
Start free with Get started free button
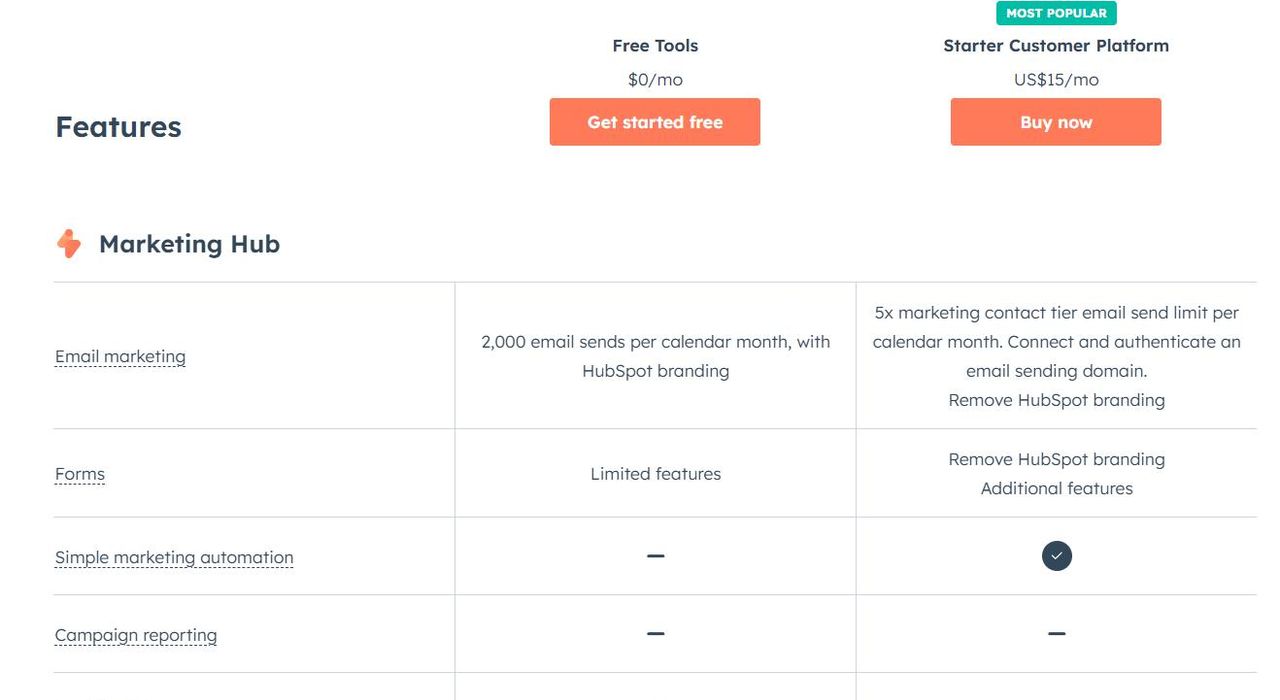pyautogui.click(x=655, y=122)
